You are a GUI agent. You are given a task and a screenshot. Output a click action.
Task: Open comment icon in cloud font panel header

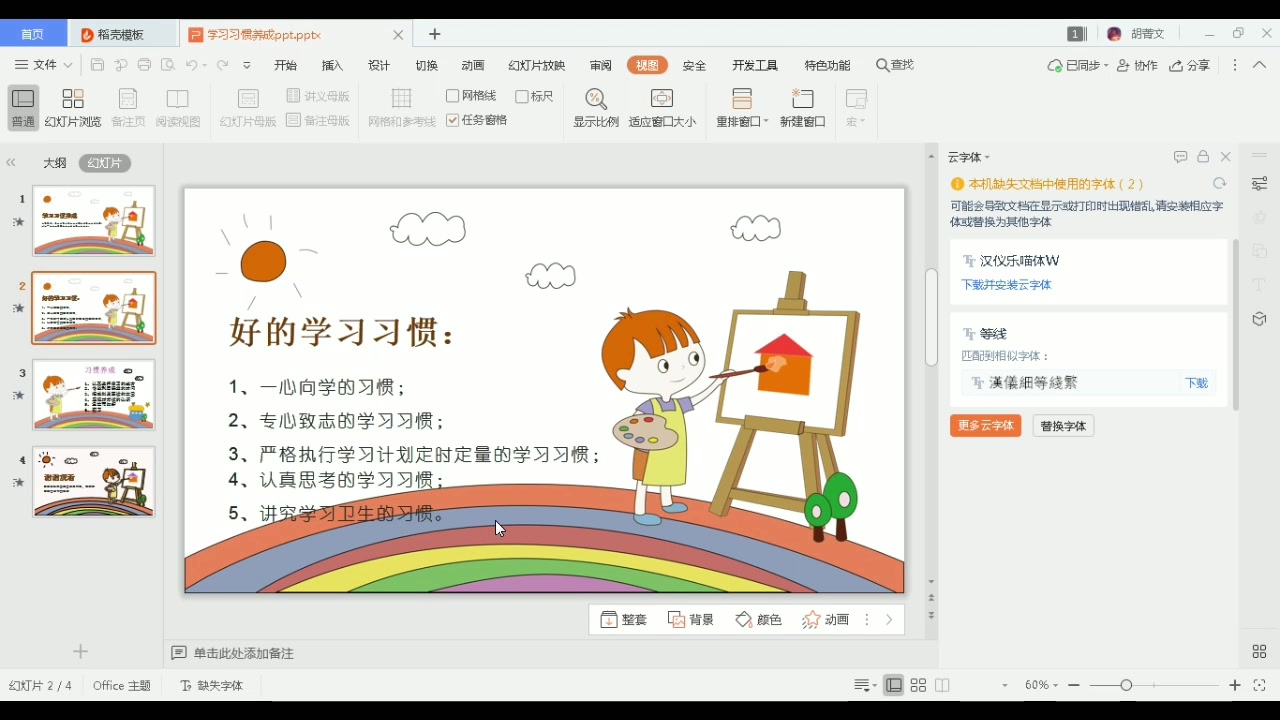click(1180, 157)
